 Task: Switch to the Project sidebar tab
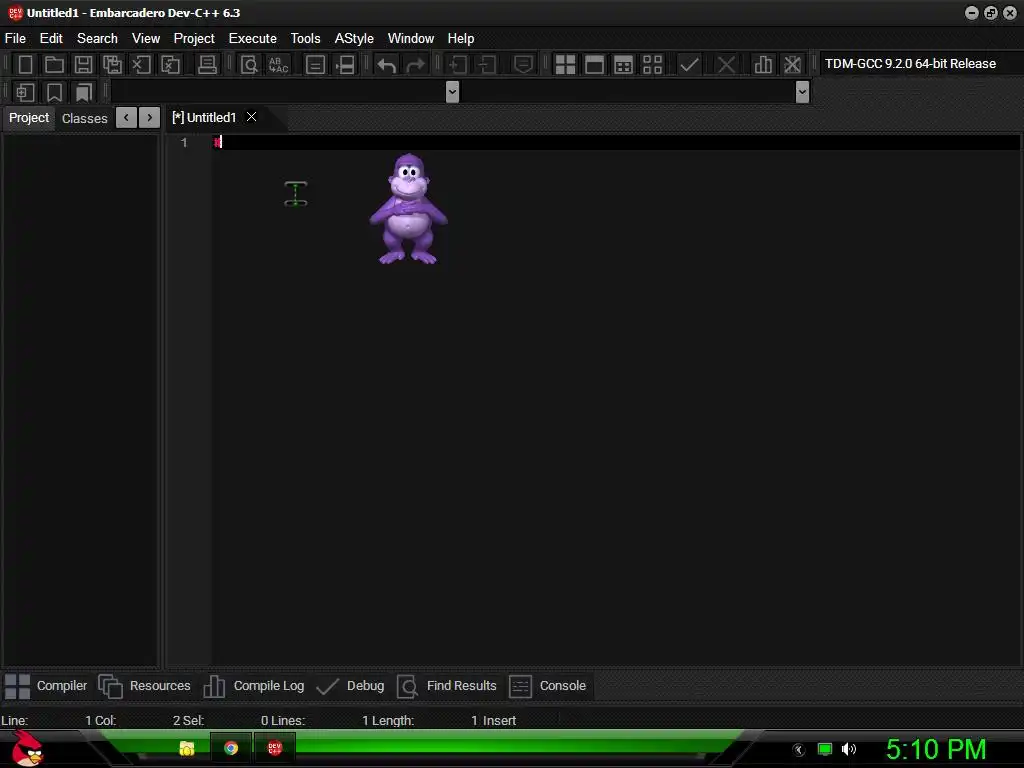tap(29, 118)
